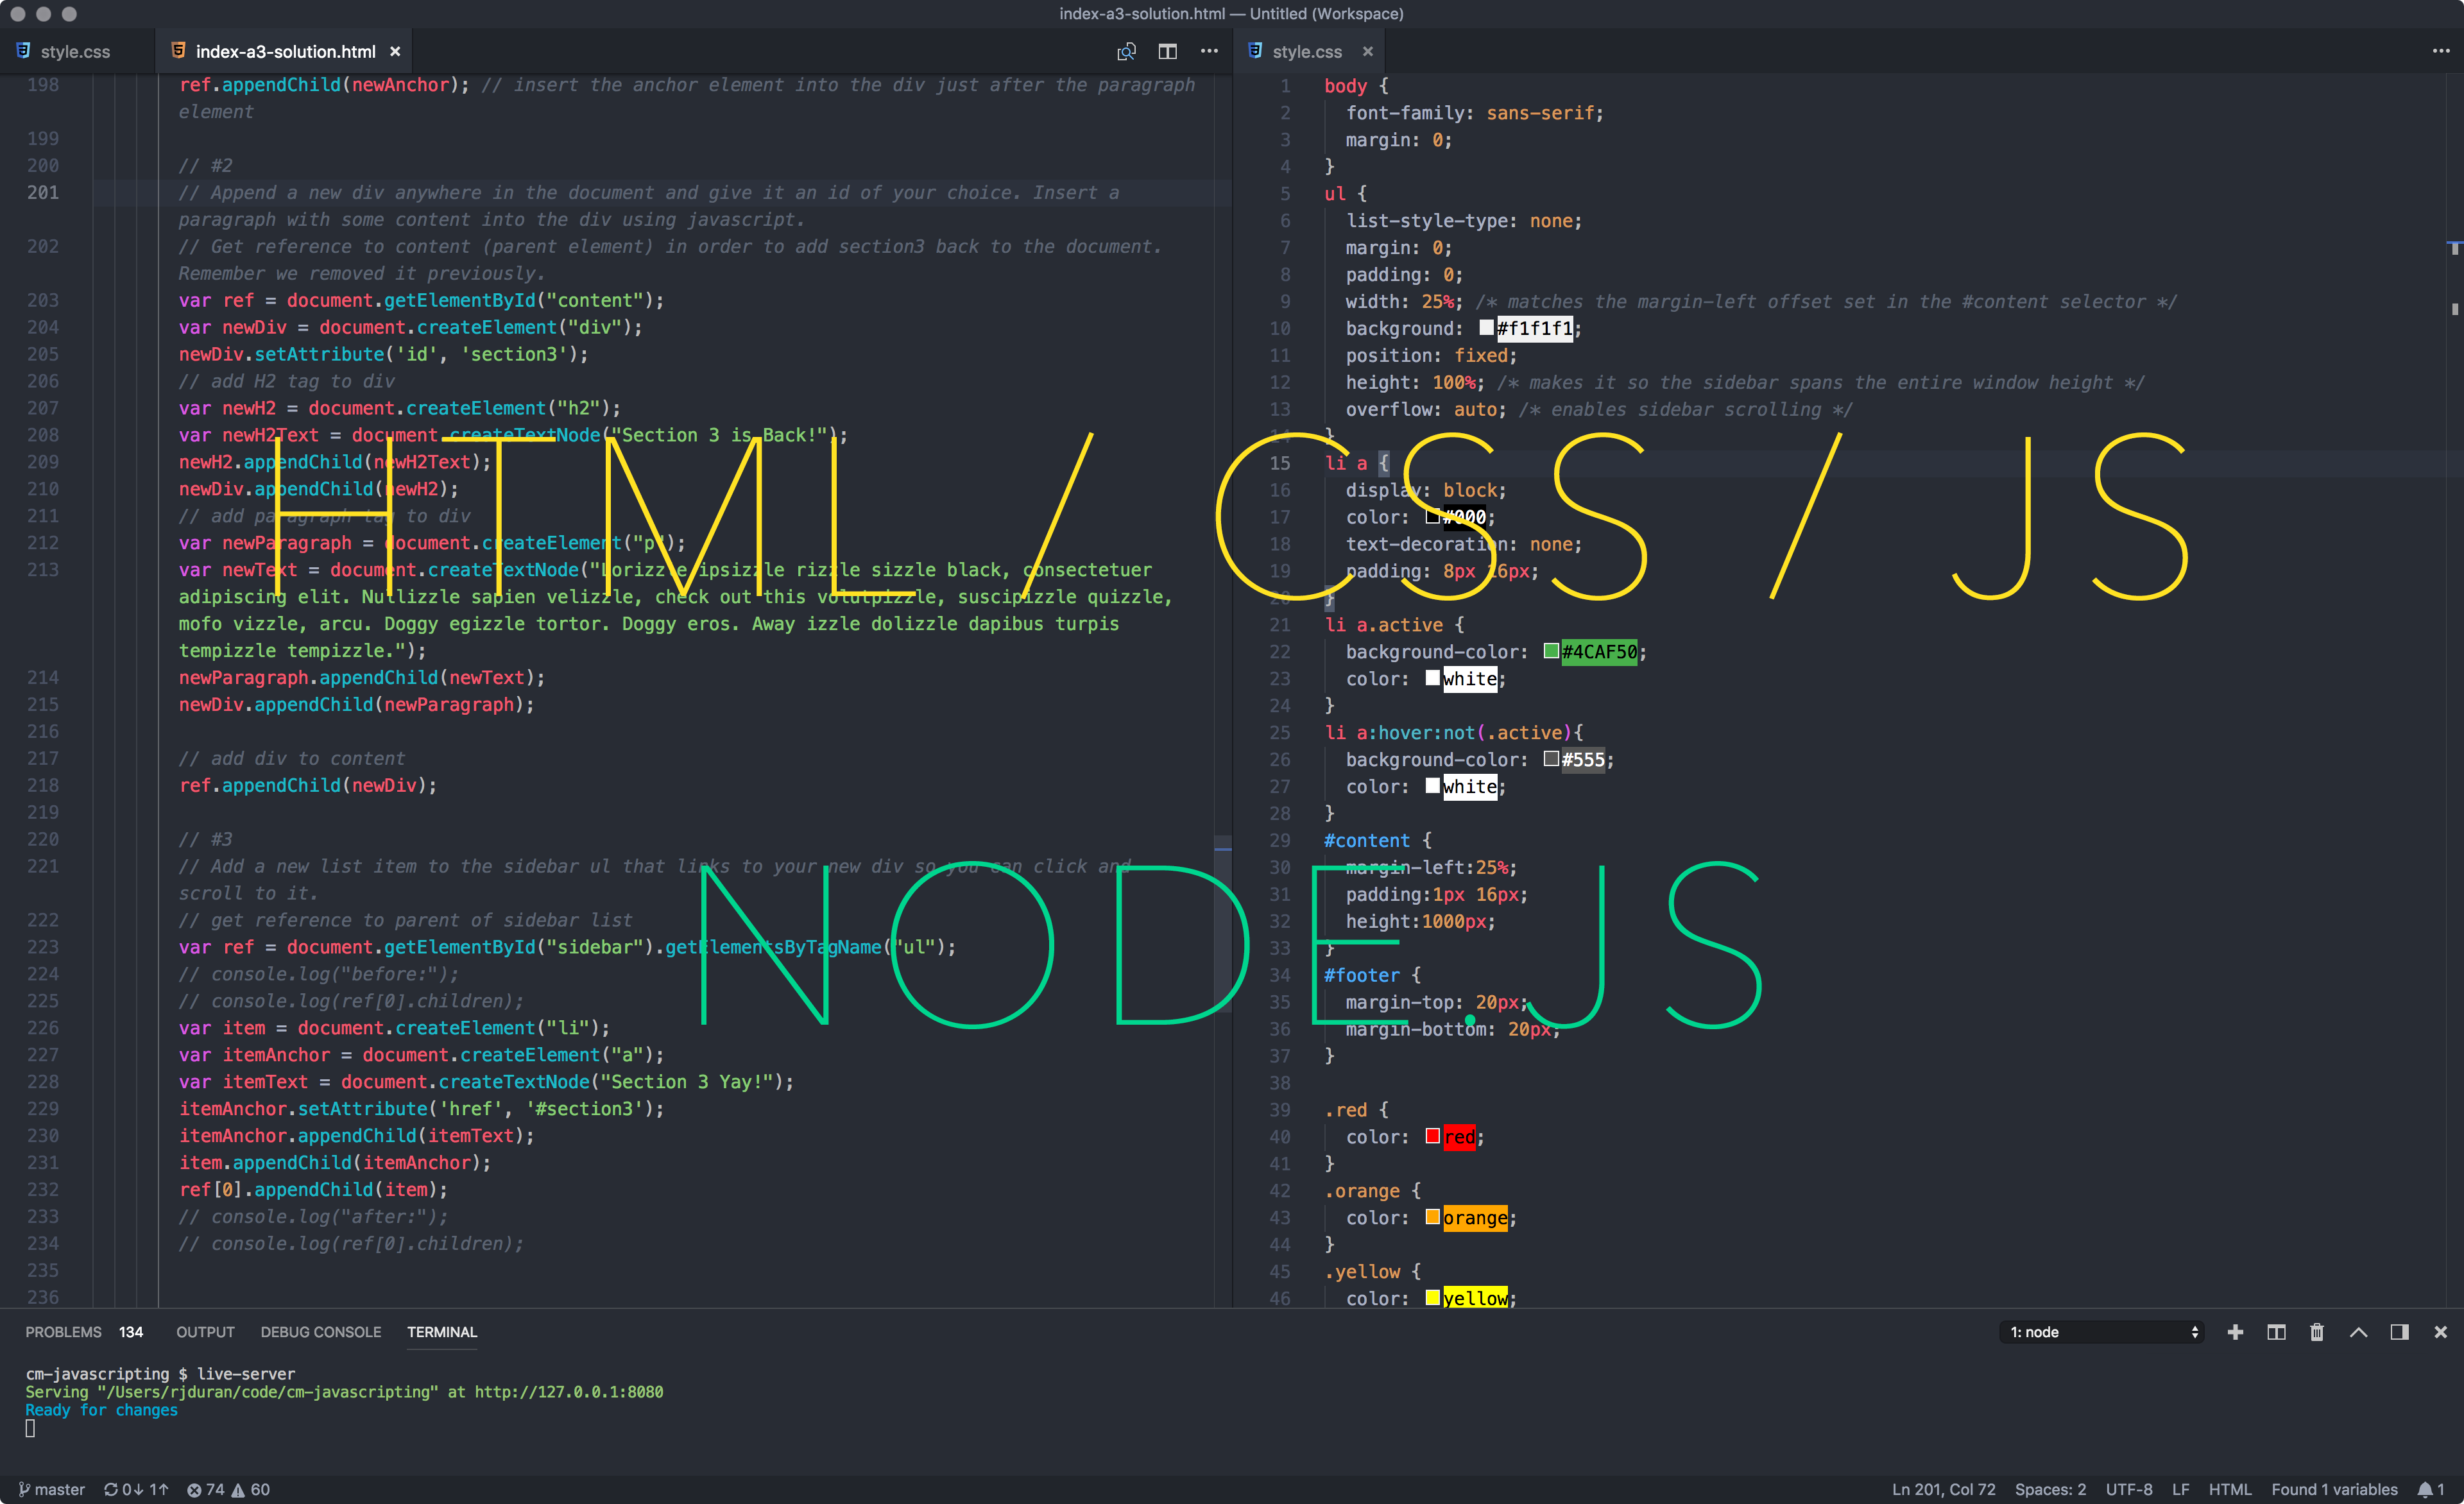The width and height of the screenshot is (2464, 1504).
Task: Click the master git branch button
Action: tap(52, 1489)
